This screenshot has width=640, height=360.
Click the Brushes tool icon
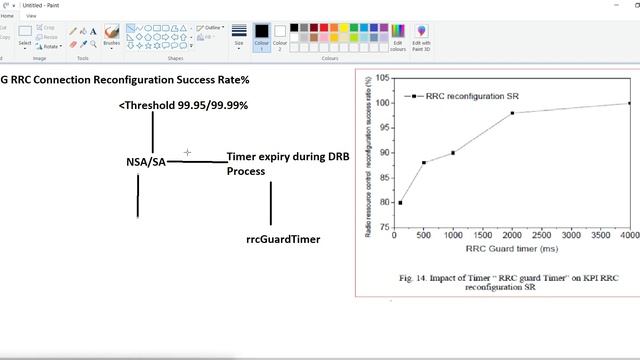[111, 31]
